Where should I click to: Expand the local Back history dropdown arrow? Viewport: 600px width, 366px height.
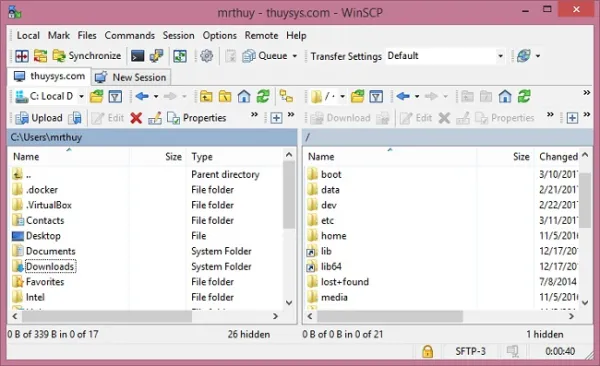[156, 96]
